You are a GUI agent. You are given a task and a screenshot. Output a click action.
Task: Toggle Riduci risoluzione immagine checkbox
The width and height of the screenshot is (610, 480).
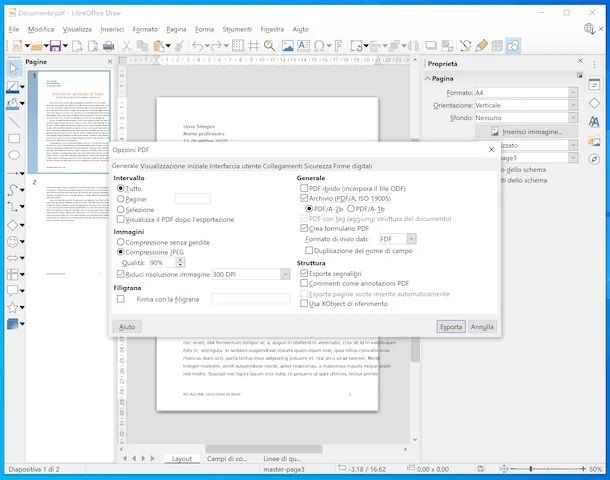[x=121, y=274]
